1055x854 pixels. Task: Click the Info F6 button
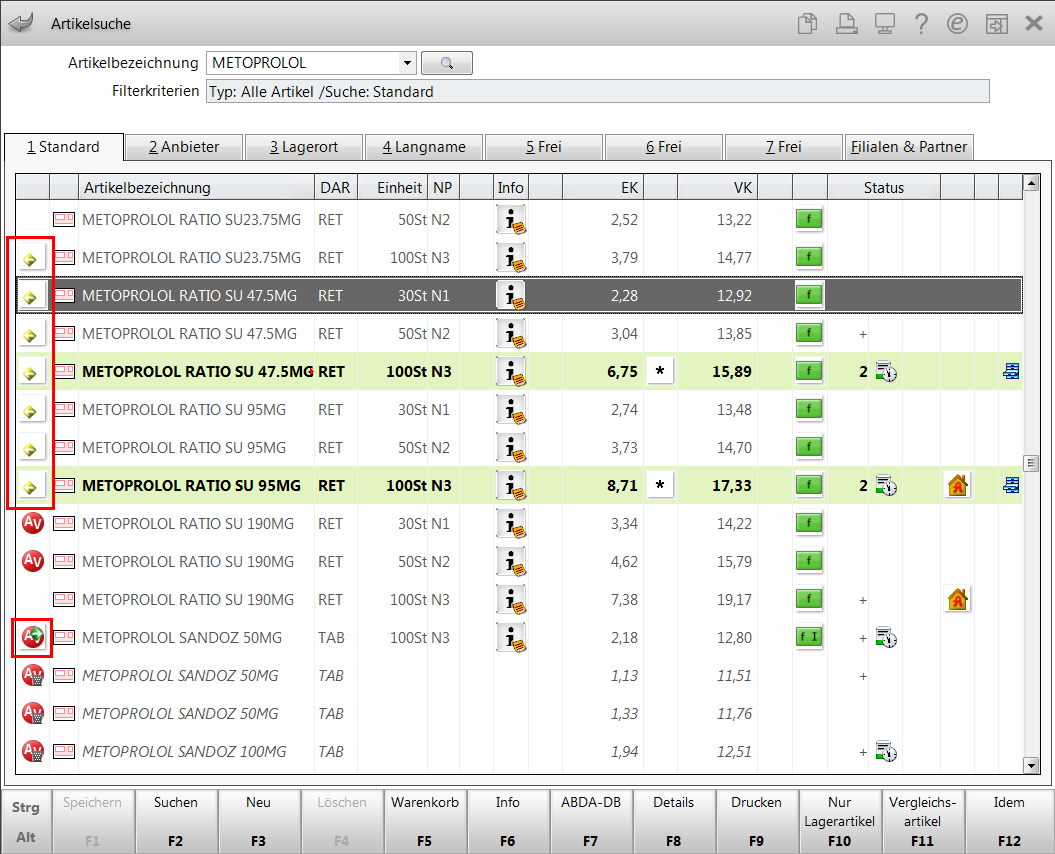[507, 821]
